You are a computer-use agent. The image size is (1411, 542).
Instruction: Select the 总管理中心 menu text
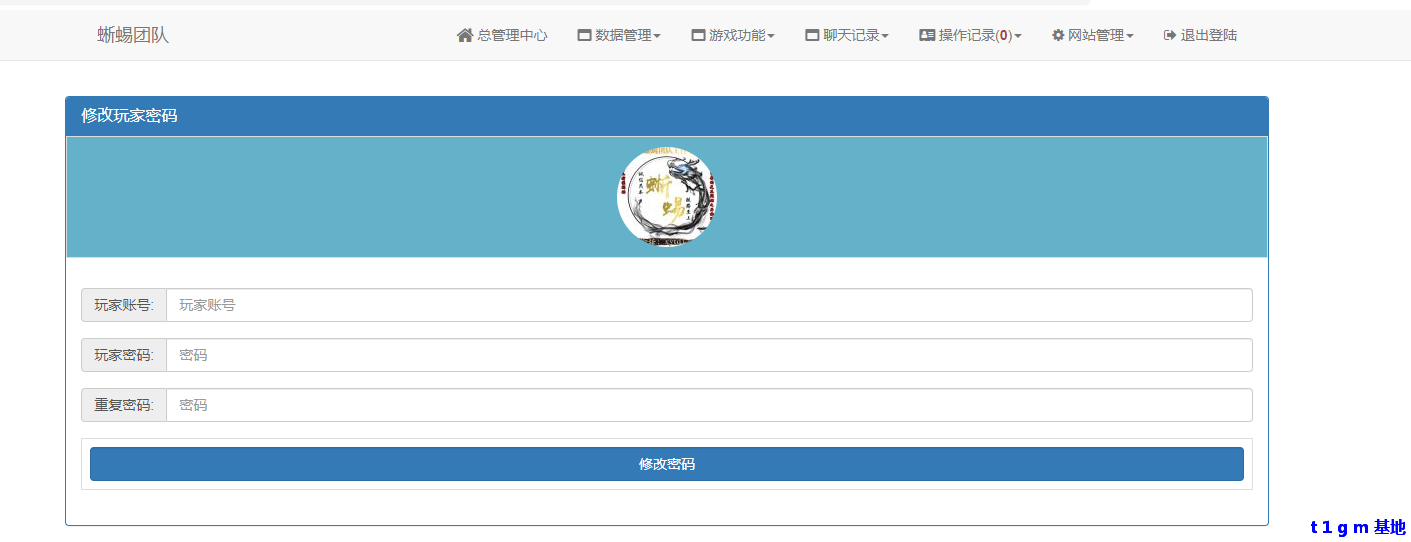point(512,35)
